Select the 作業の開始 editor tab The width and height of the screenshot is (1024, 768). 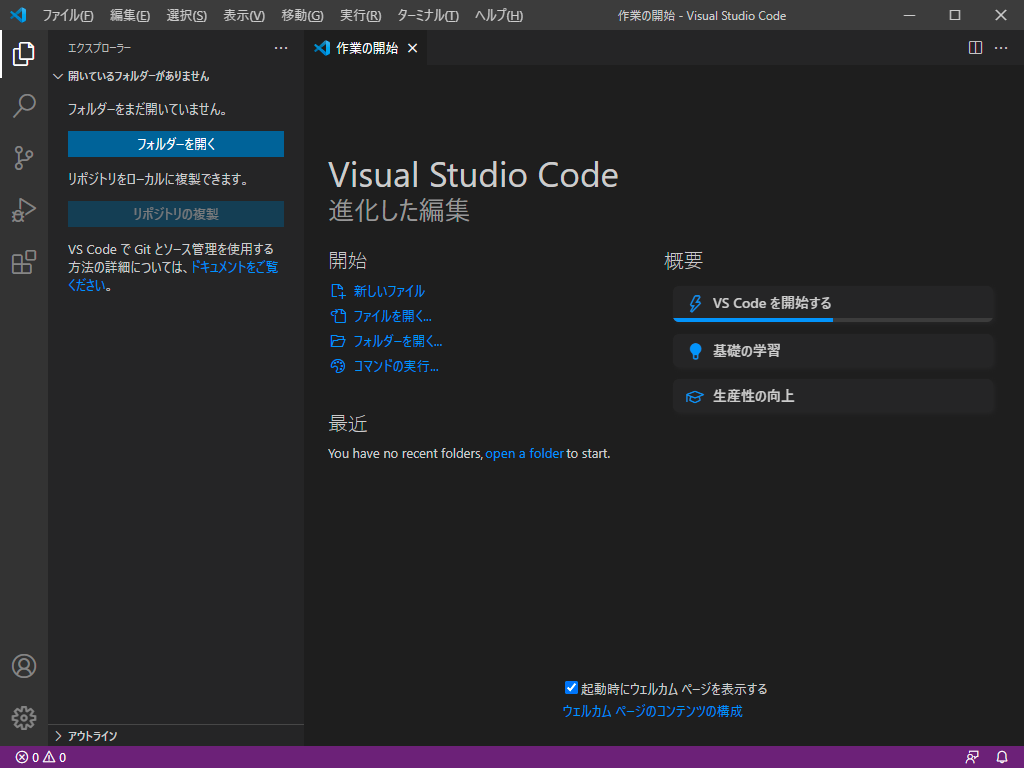tap(366, 48)
